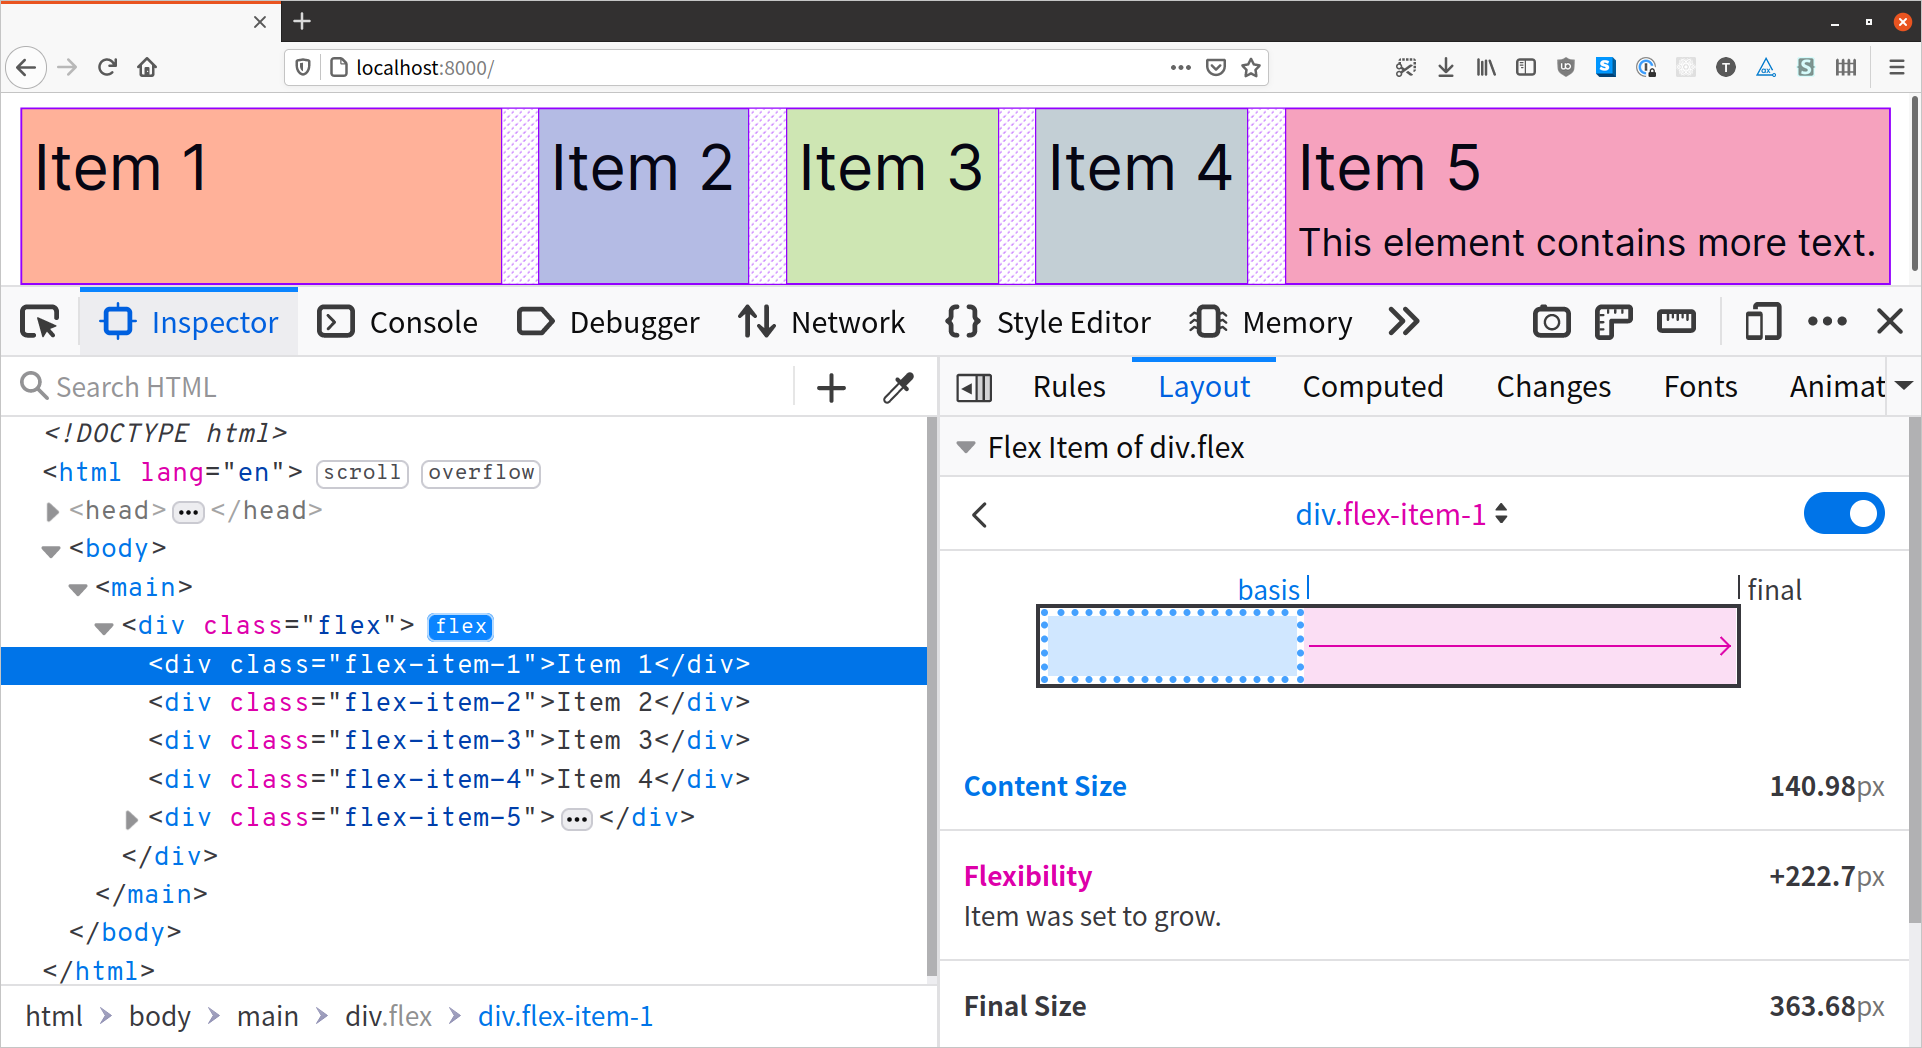1922x1048 pixels.
Task: Add a new node with the plus button
Action: point(830,387)
